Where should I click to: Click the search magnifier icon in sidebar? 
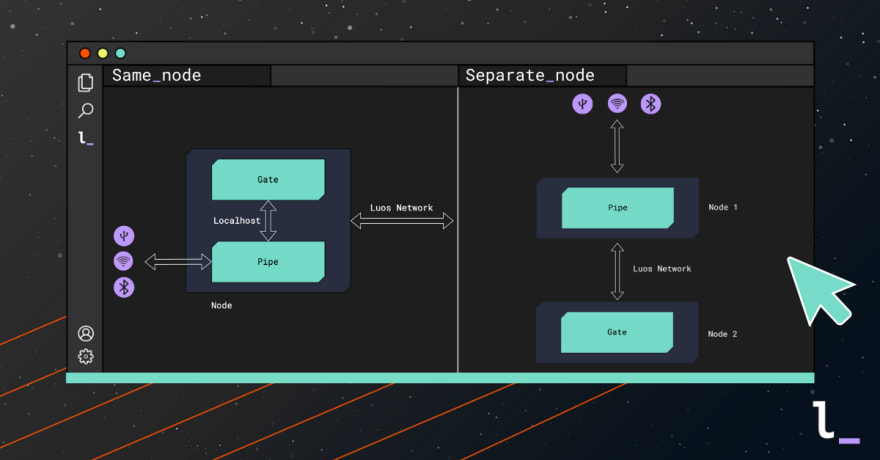pos(85,111)
